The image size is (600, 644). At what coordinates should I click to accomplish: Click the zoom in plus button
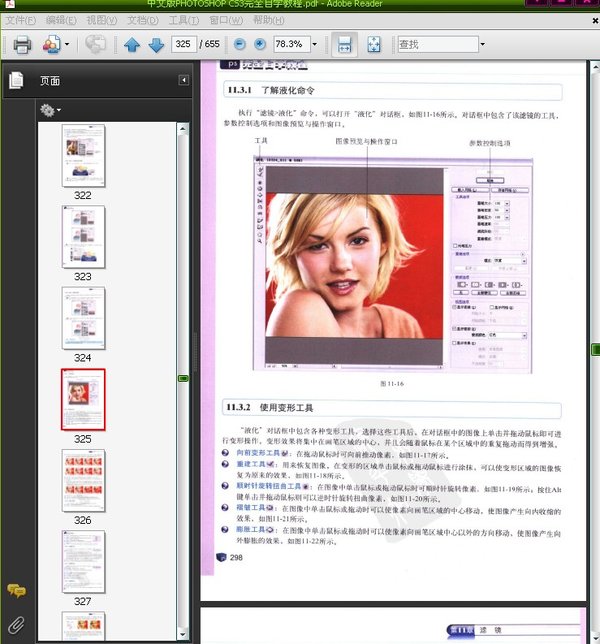[260, 44]
